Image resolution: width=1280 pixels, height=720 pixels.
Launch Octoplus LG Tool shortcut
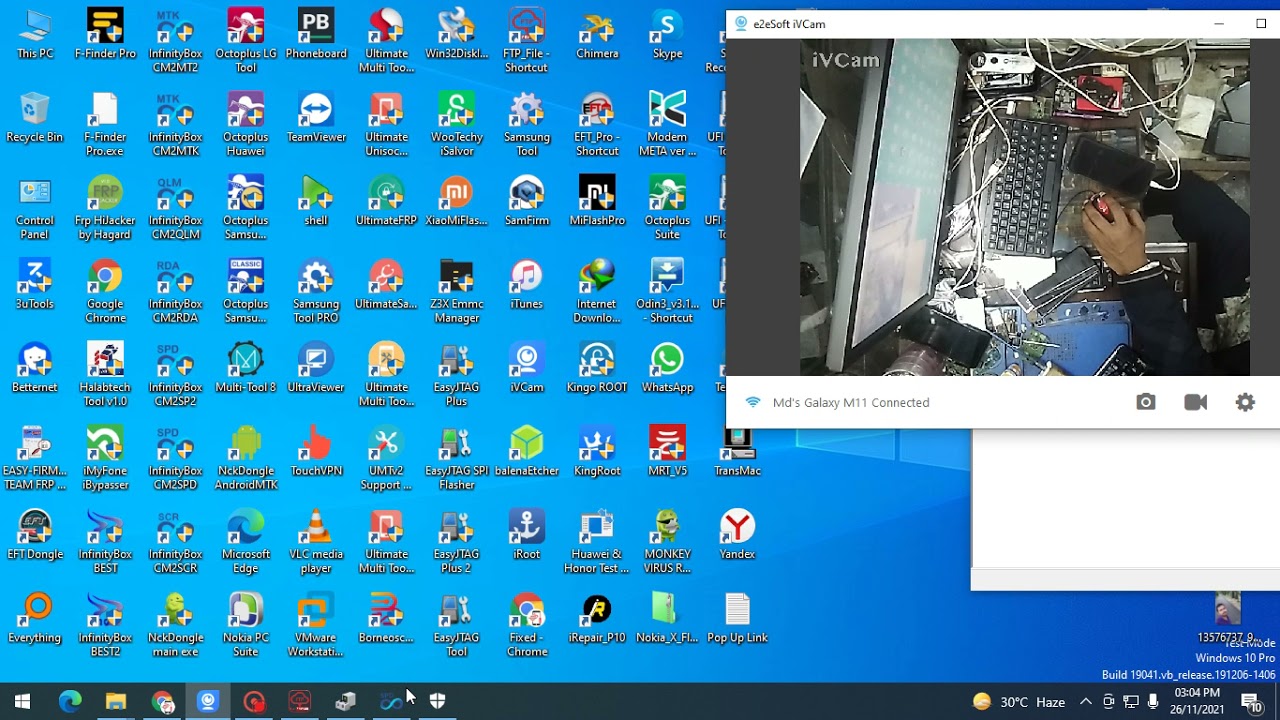pyautogui.click(x=246, y=41)
